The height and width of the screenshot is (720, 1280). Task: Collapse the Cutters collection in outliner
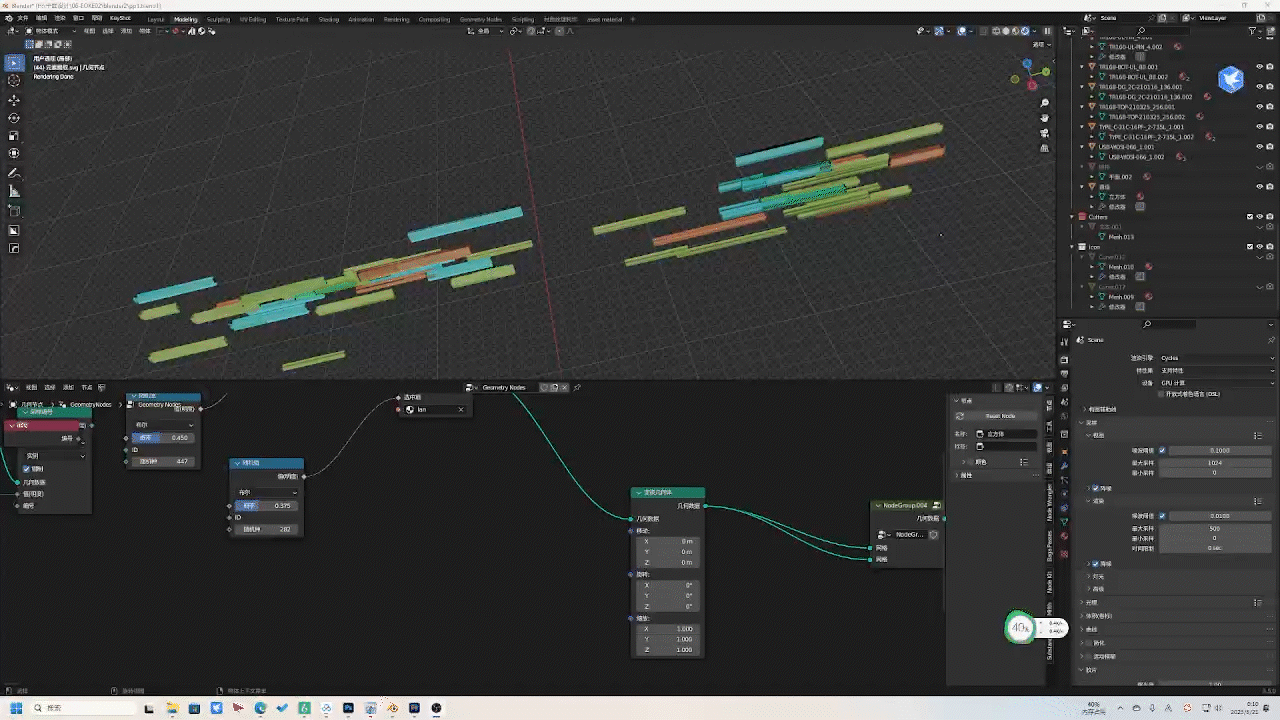[x=1072, y=216]
